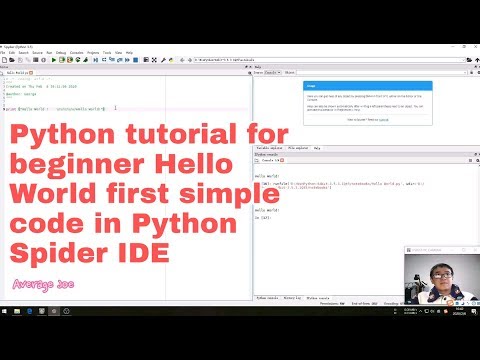Stop debugging blue square icon
Screen dimensions: 480x360
(135, 60)
